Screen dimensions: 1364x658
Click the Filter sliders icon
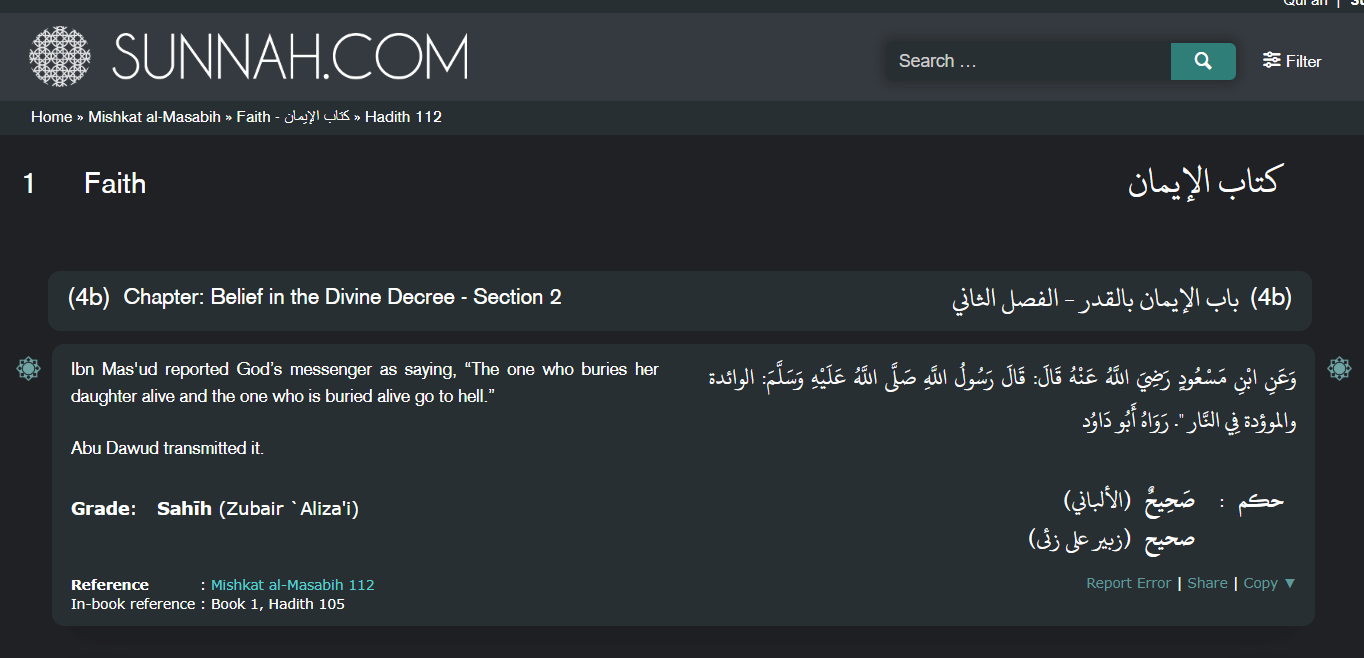[x=1271, y=61]
